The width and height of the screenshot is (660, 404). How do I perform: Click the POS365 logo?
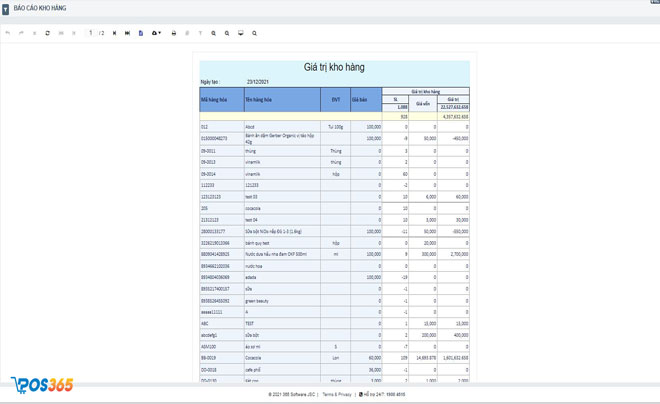click(42, 385)
